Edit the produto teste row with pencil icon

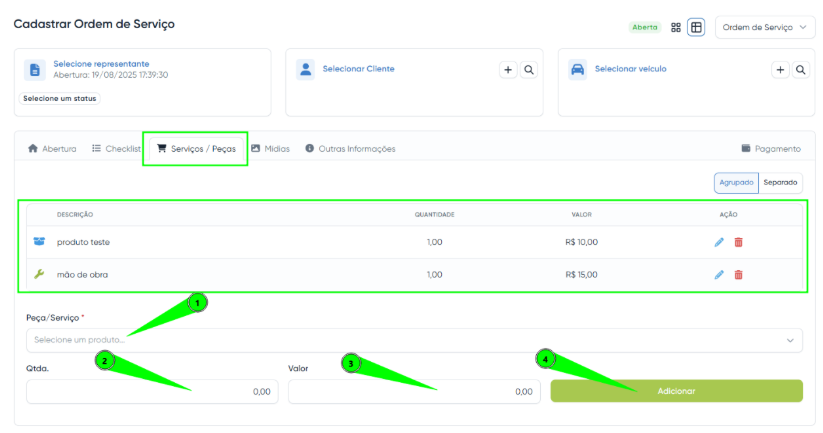(x=719, y=242)
